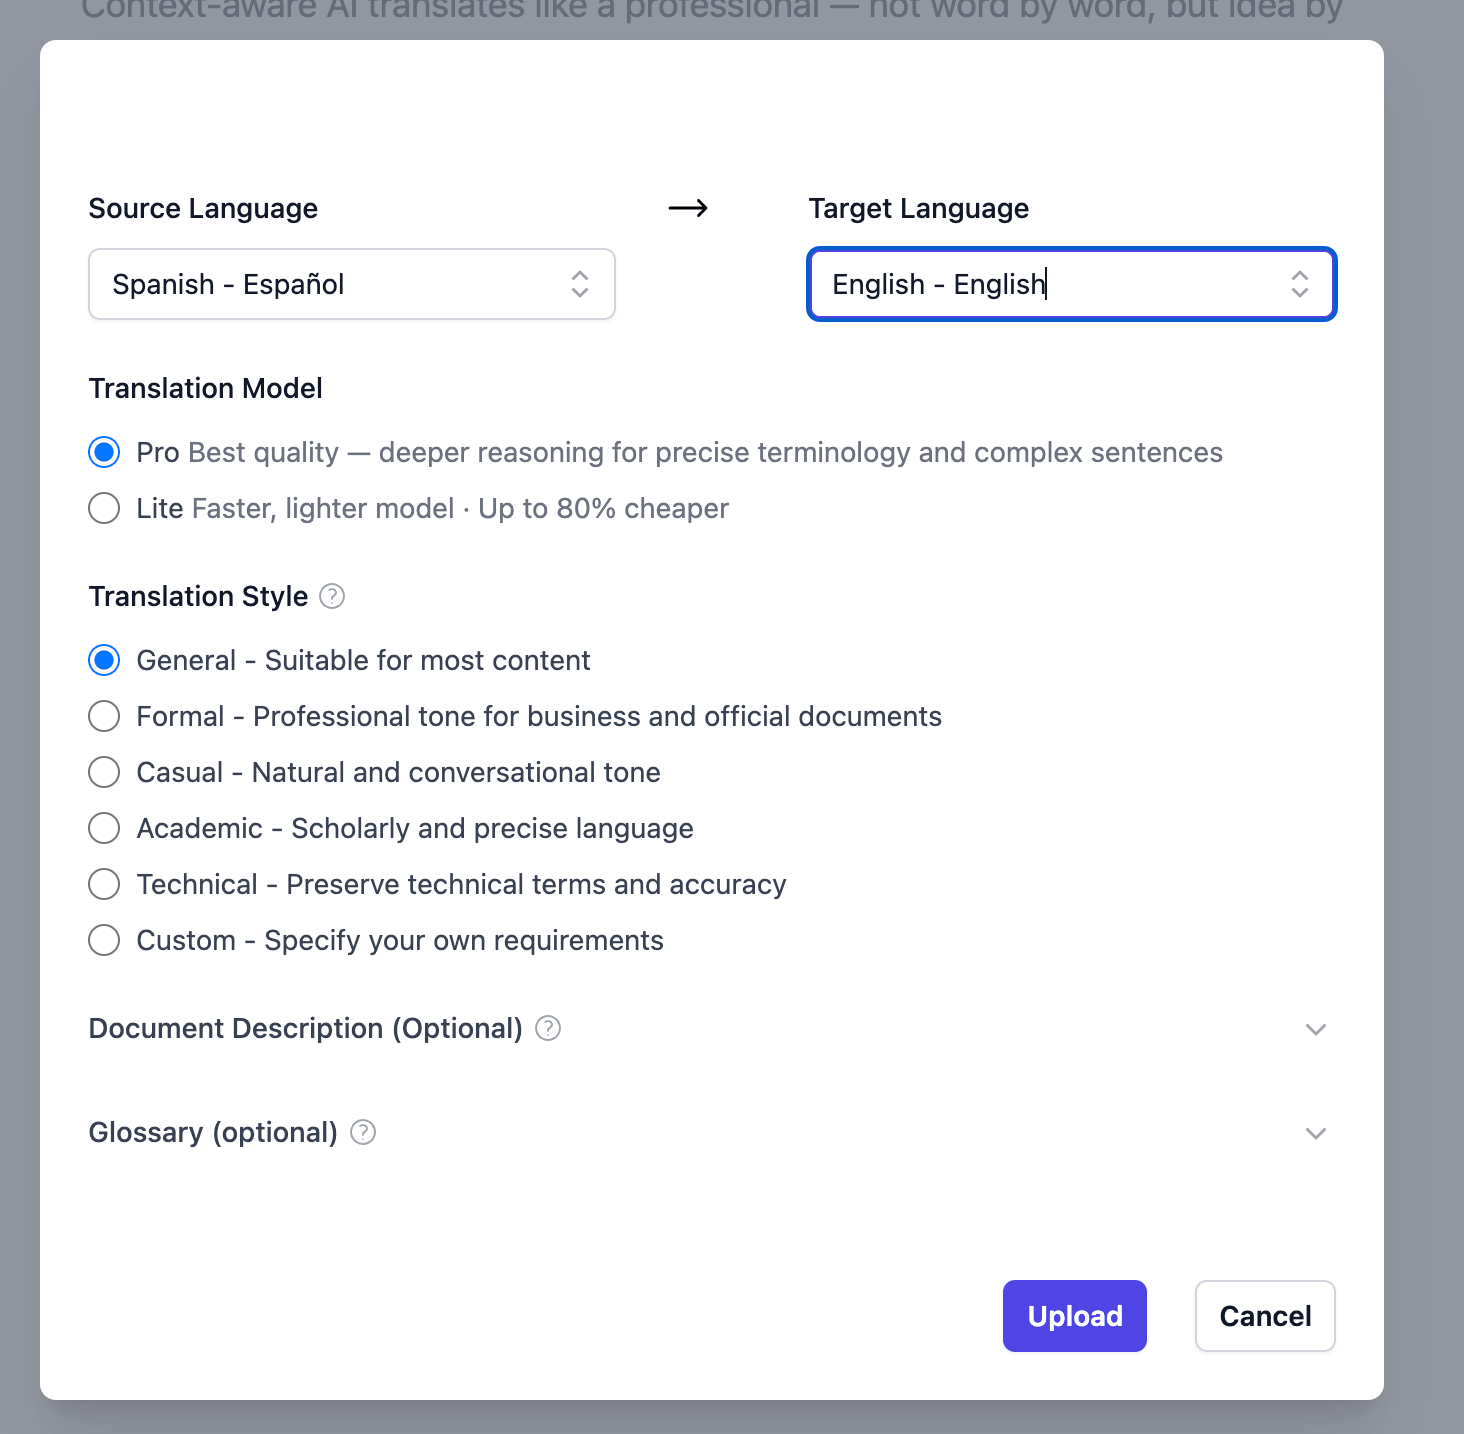Expand the Glossary section chevron
This screenshot has height=1434, width=1464.
[1316, 1133]
